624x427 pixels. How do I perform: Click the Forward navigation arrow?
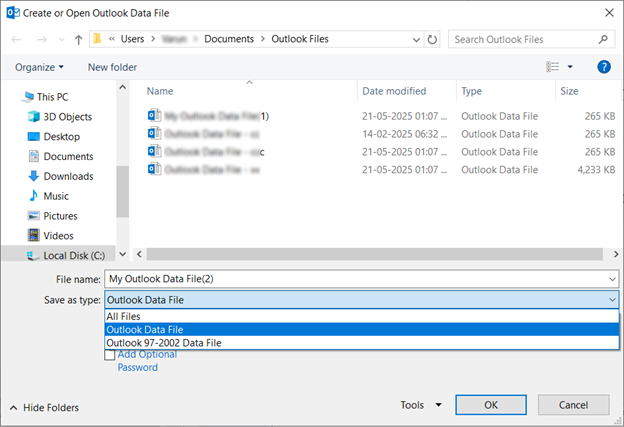click(41, 39)
